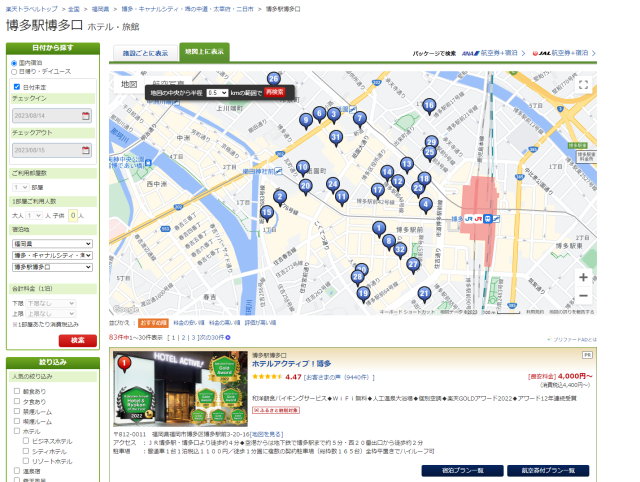Image resolution: width=640 pixels, height=482 pixels.
Task: Select map marker 7
Action: (x=359, y=118)
